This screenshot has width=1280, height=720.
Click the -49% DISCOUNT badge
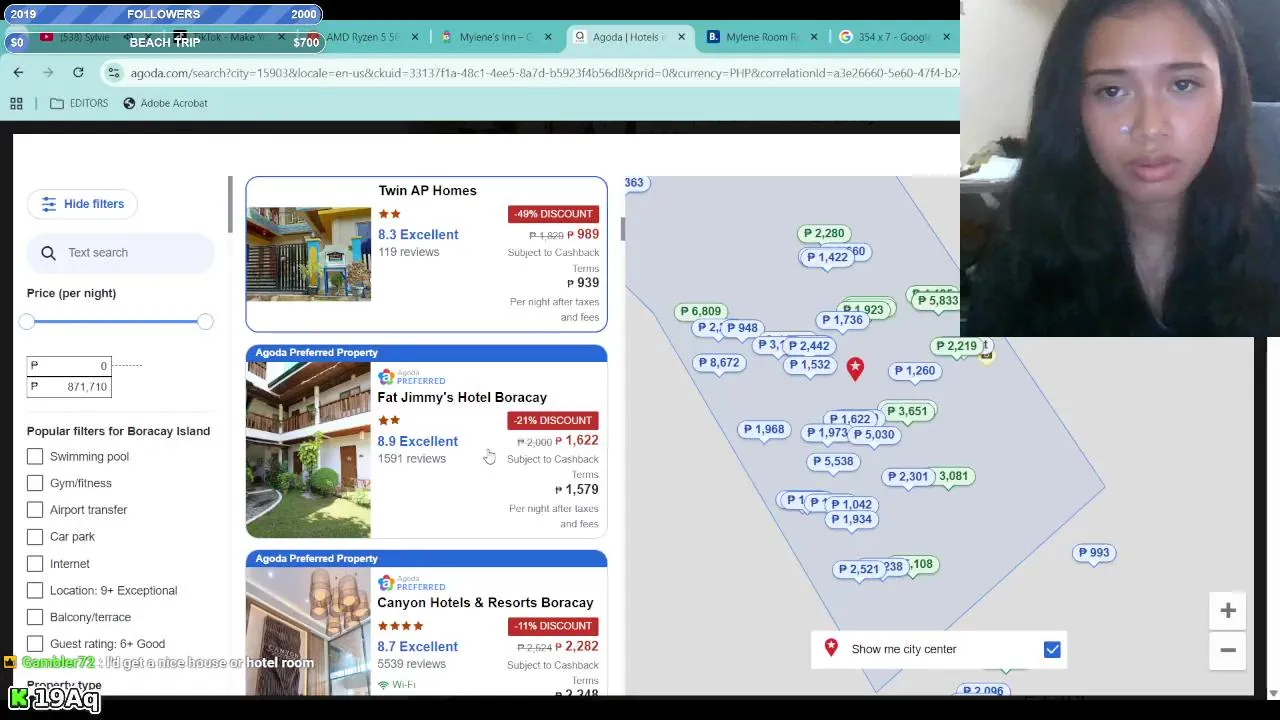coord(553,214)
